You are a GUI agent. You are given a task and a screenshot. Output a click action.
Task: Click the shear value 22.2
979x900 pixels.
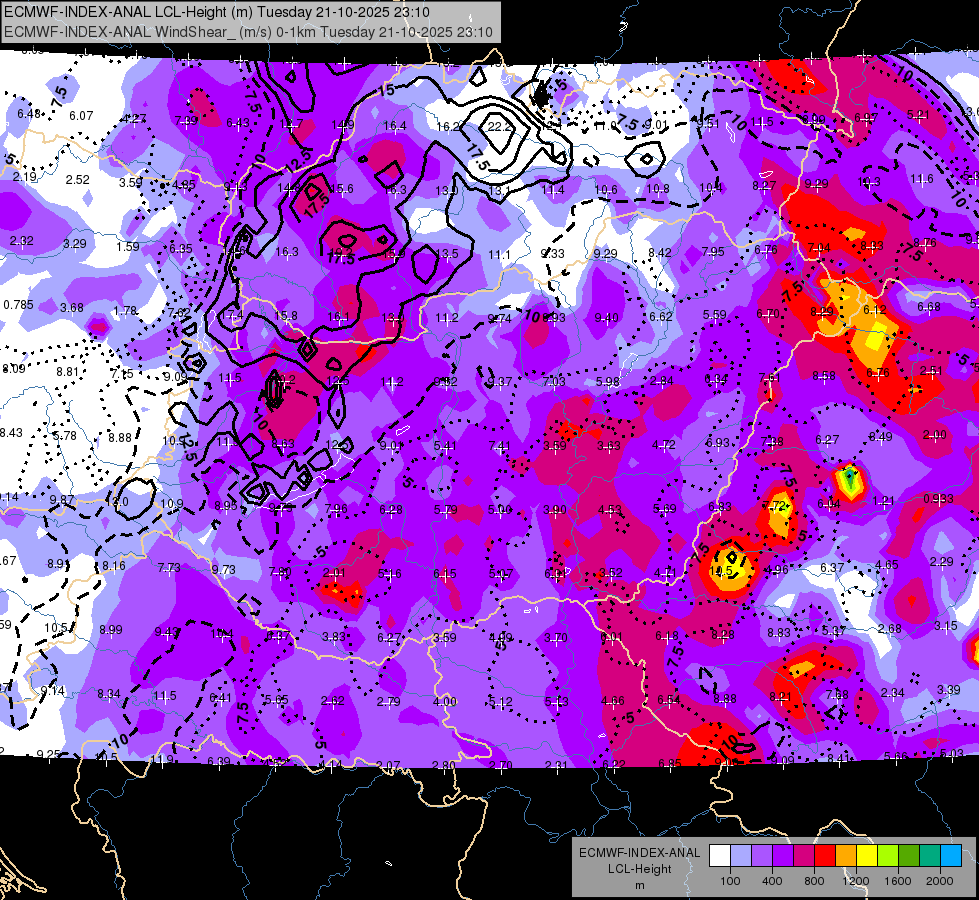[499, 126]
